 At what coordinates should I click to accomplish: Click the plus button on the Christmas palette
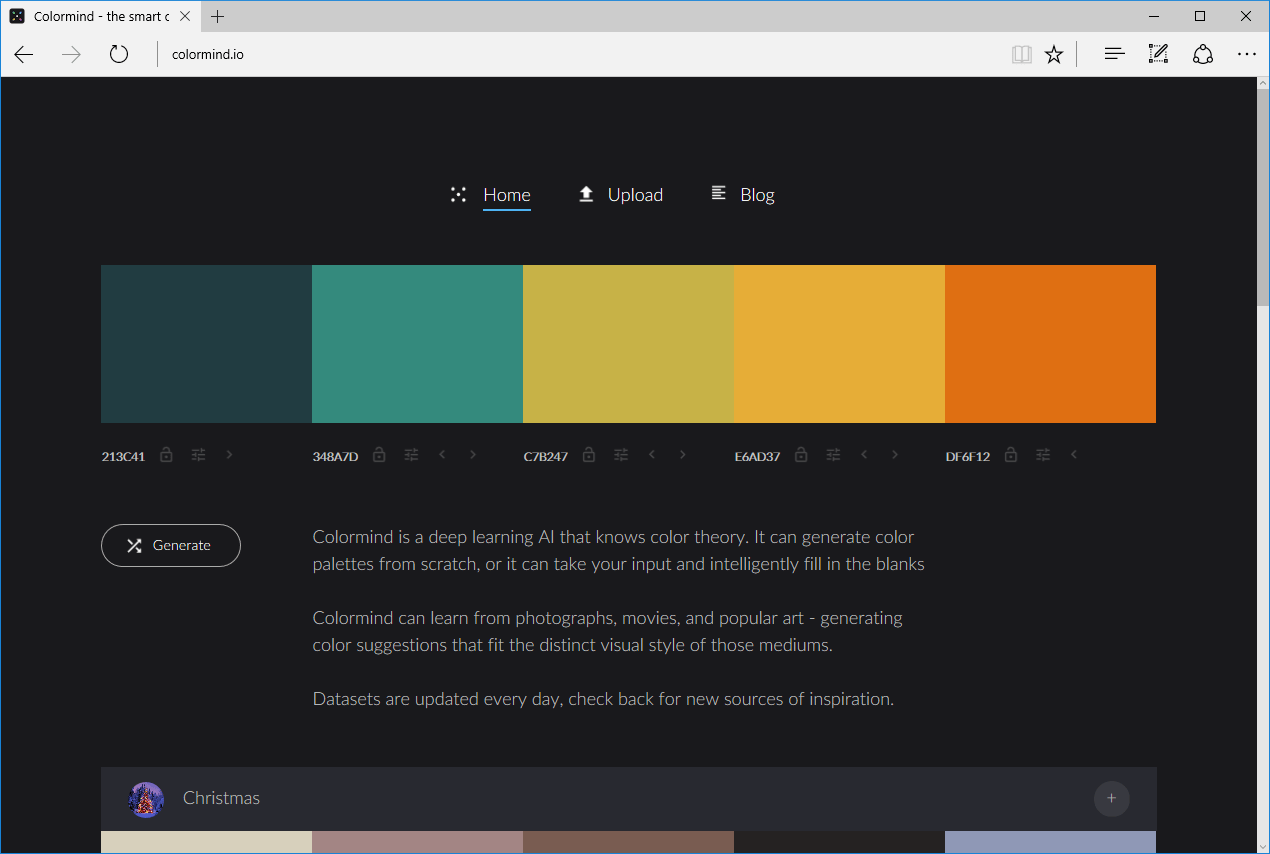(x=1111, y=799)
